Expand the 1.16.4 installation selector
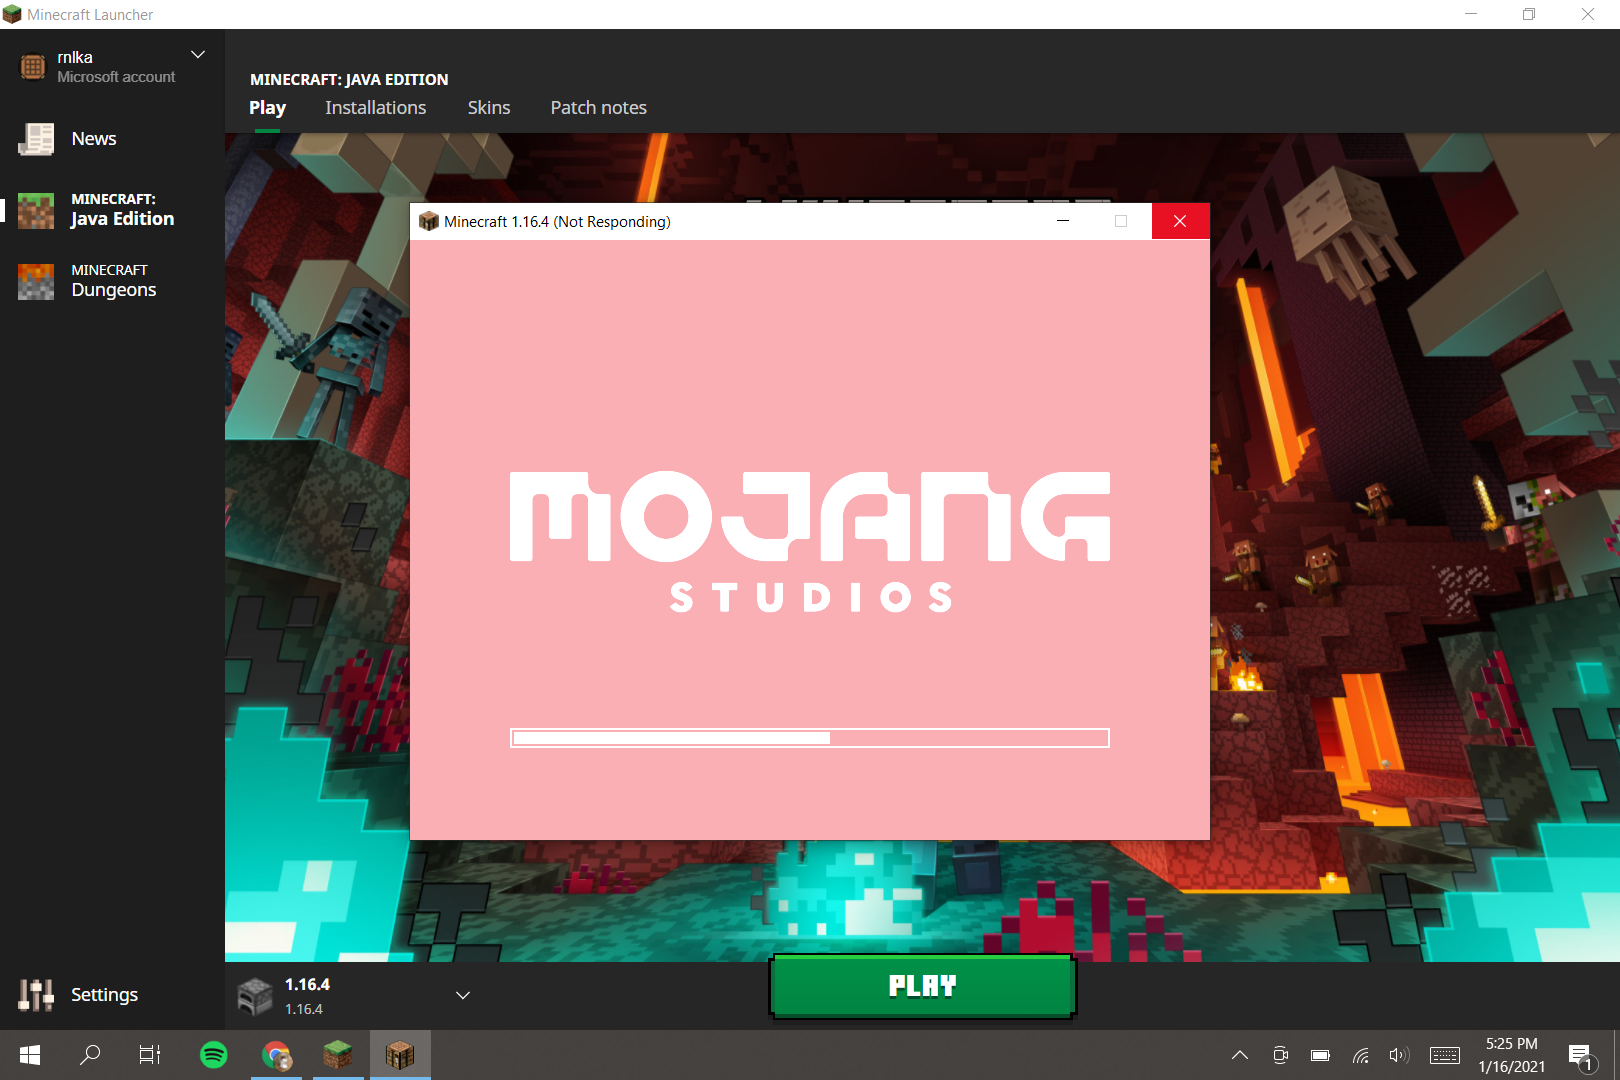Image resolution: width=1620 pixels, height=1080 pixels. tap(463, 995)
